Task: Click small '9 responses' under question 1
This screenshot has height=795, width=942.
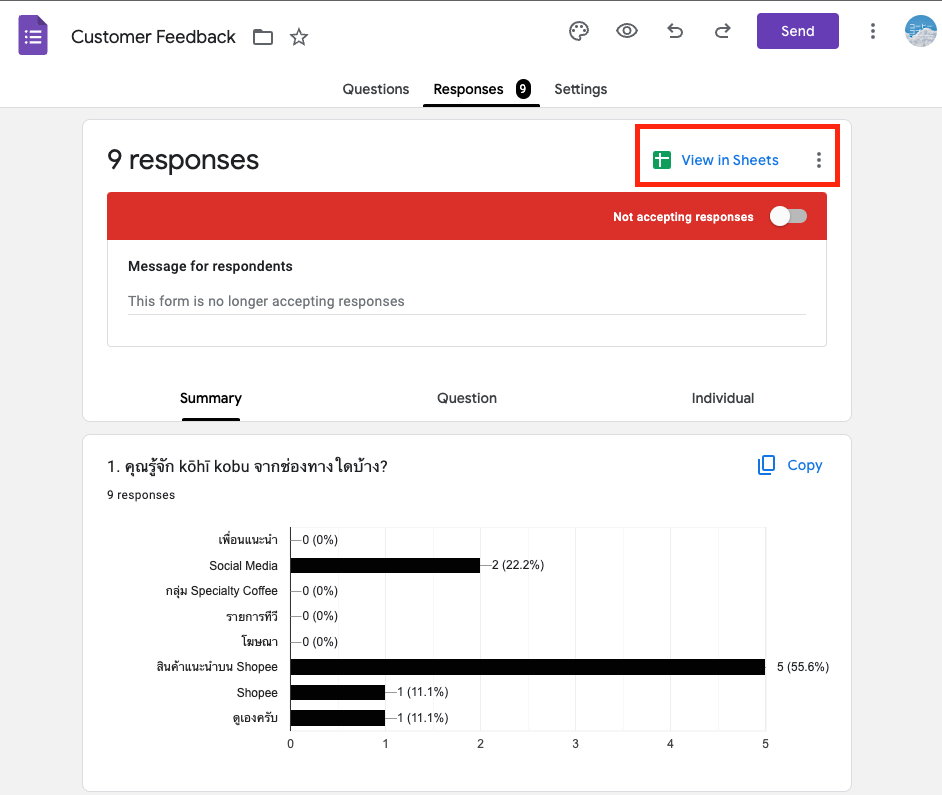Action: pos(141,495)
